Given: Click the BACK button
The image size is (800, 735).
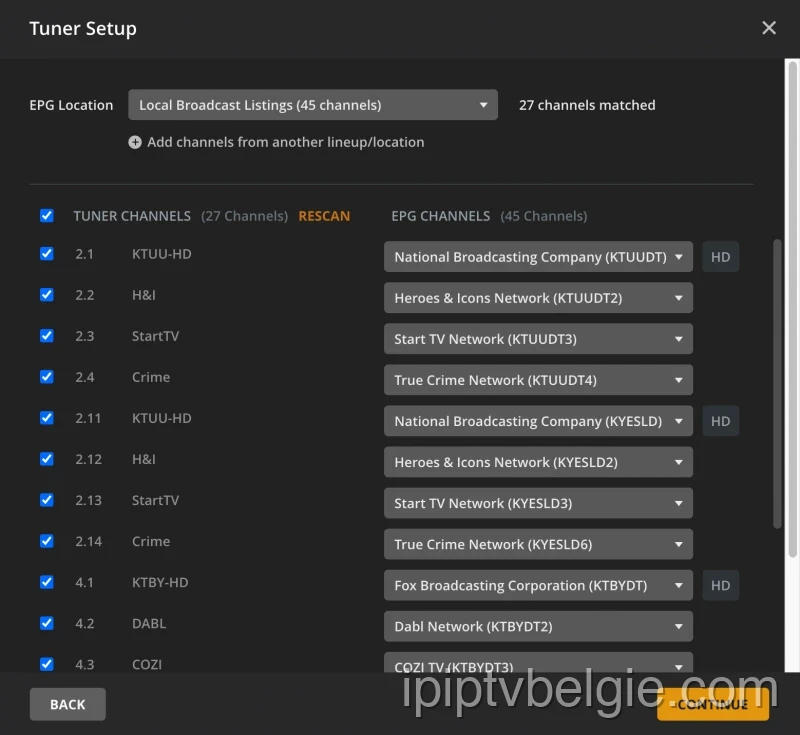Looking at the screenshot, I should 67,704.
